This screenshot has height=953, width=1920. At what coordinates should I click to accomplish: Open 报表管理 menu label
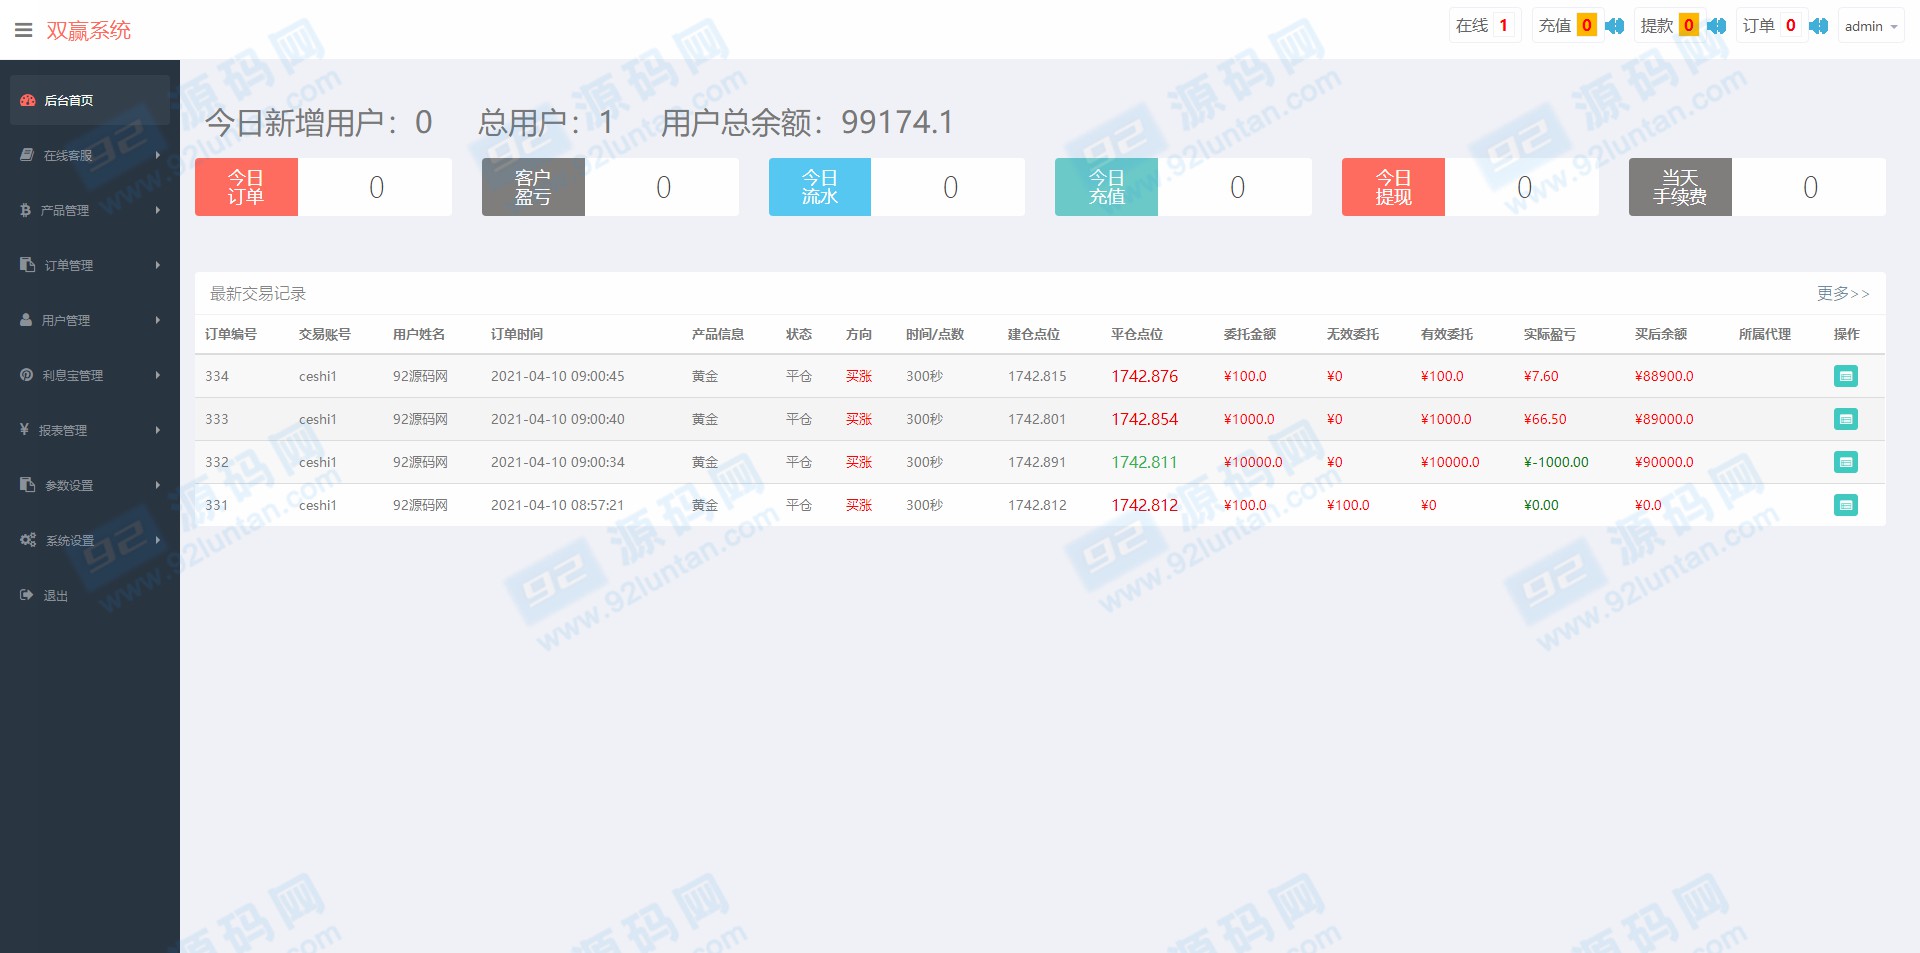[63, 430]
